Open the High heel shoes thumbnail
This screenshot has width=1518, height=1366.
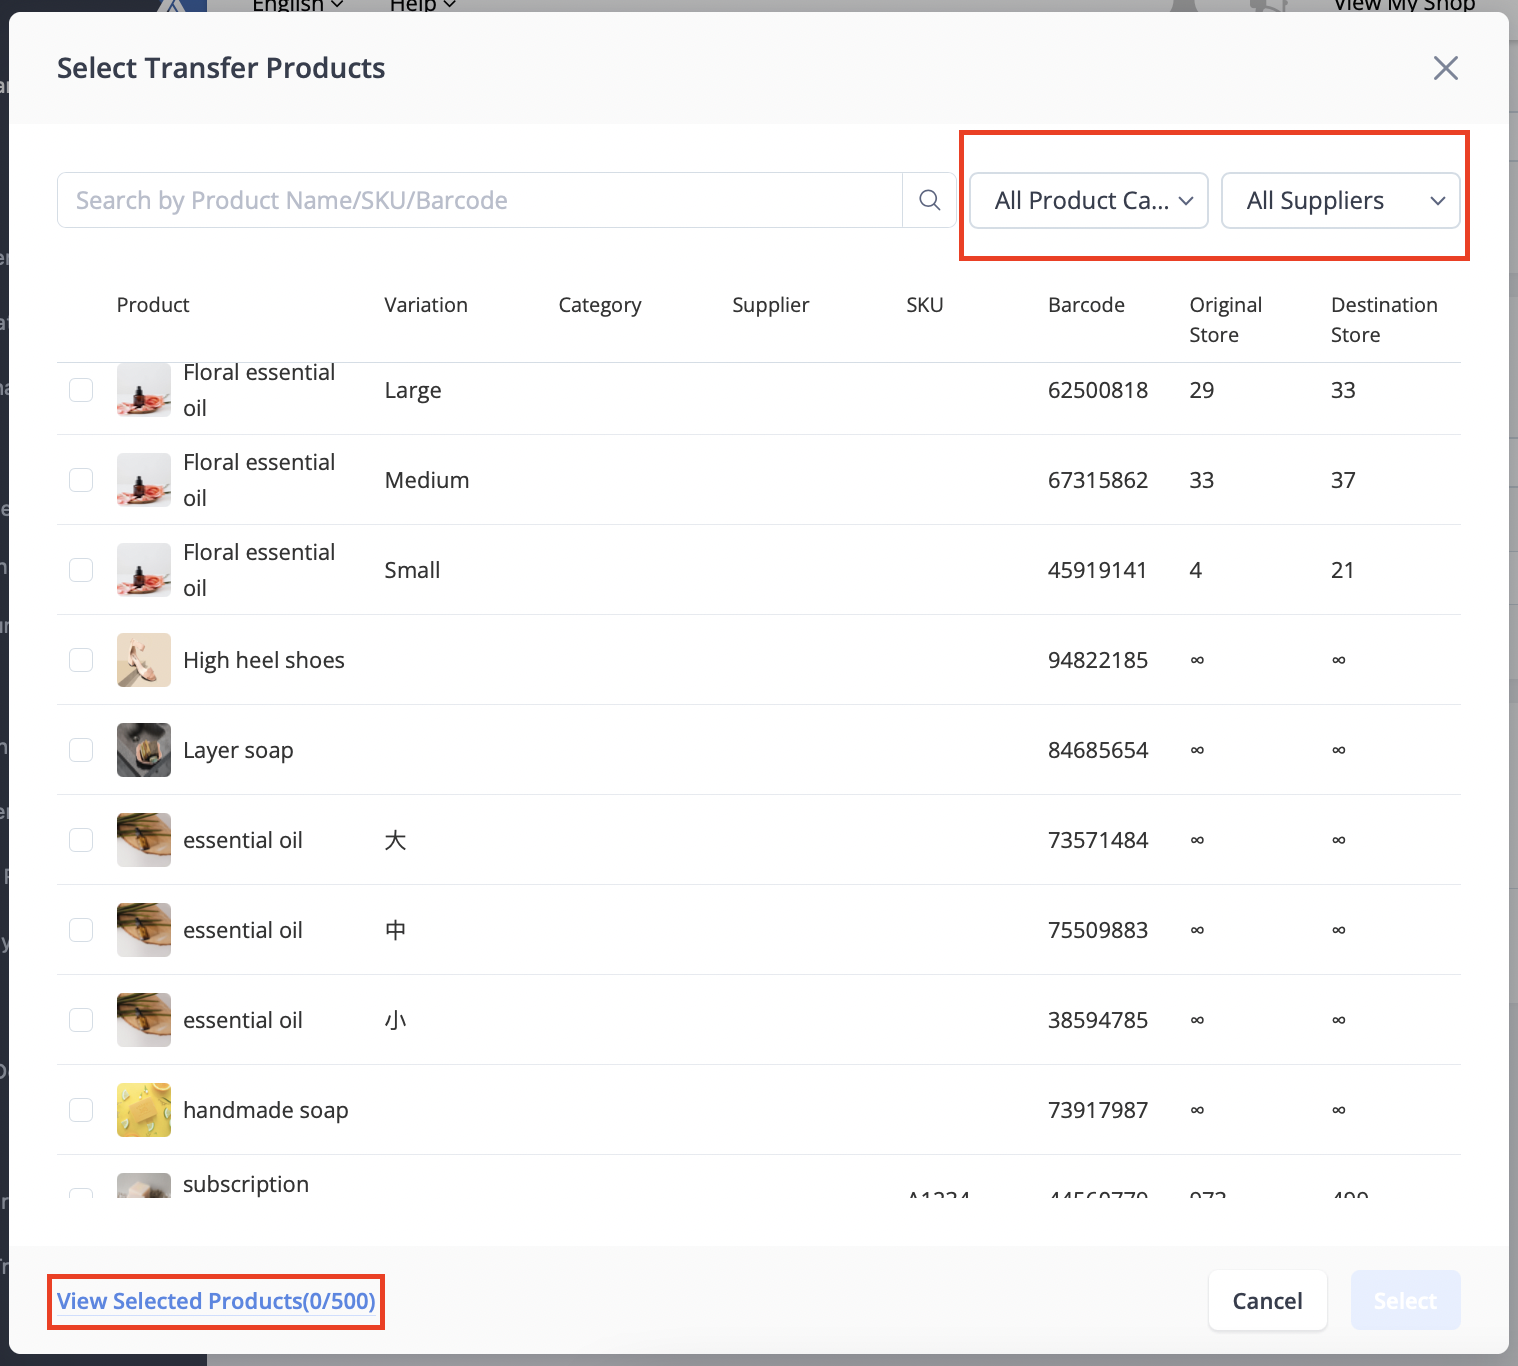point(143,660)
